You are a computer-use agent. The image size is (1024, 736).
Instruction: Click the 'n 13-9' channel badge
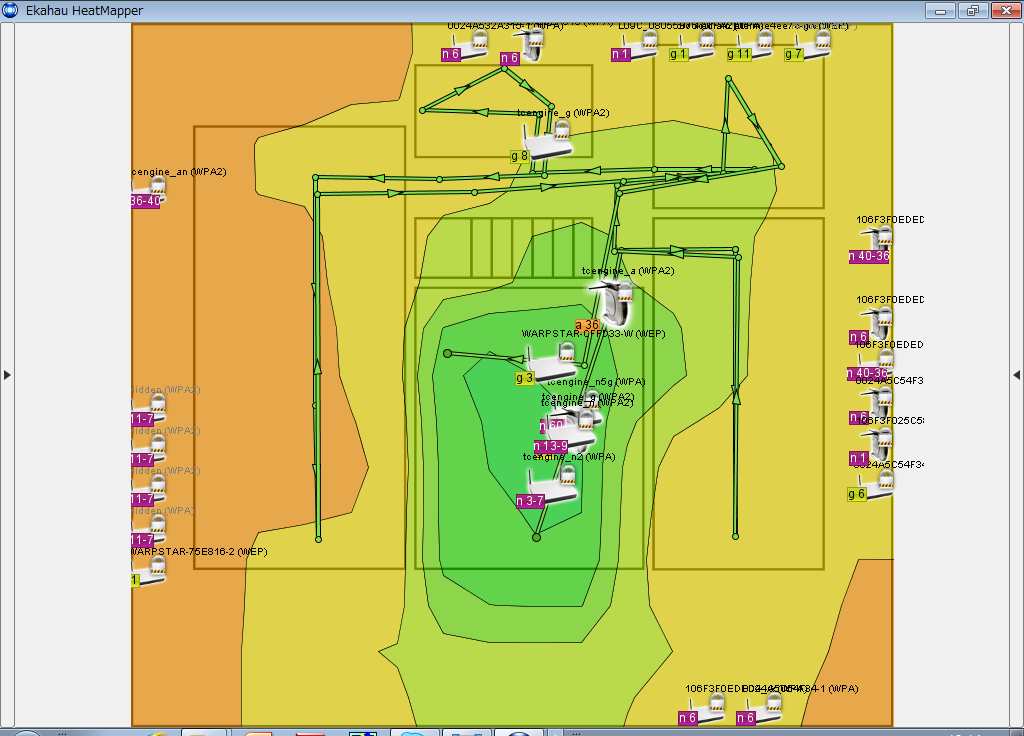pos(551,446)
